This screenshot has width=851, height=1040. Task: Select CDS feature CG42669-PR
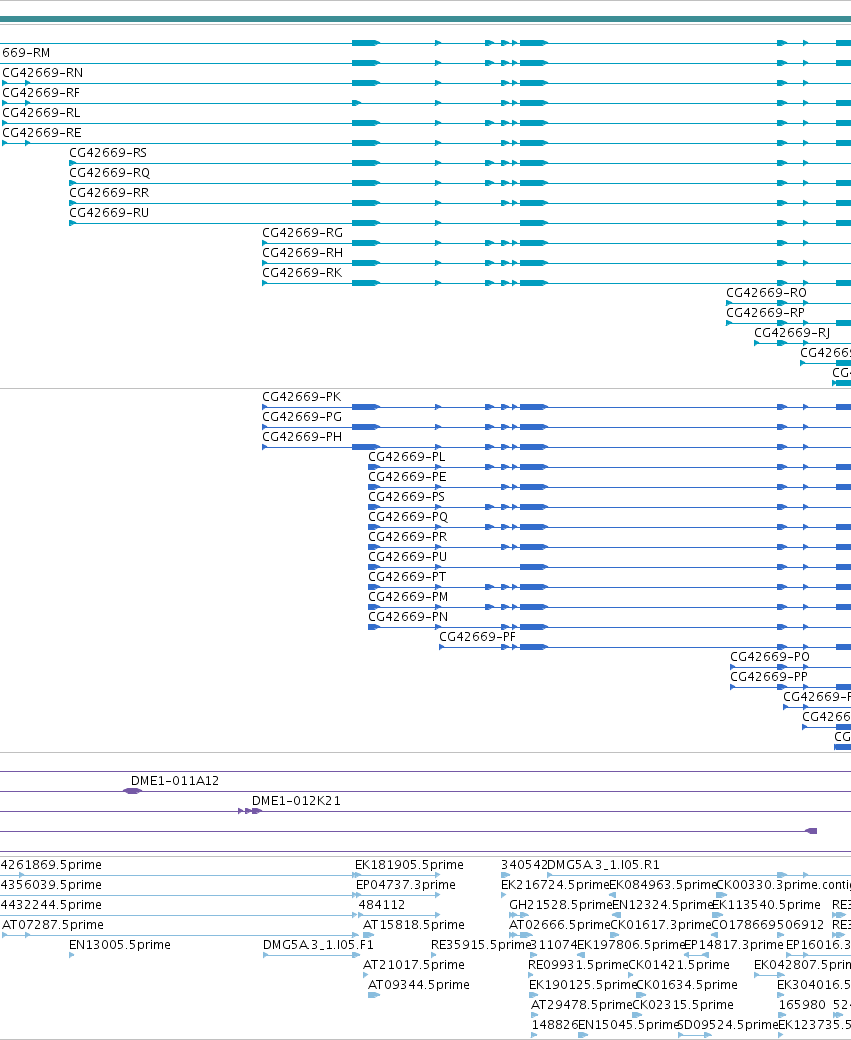tap(408, 536)
